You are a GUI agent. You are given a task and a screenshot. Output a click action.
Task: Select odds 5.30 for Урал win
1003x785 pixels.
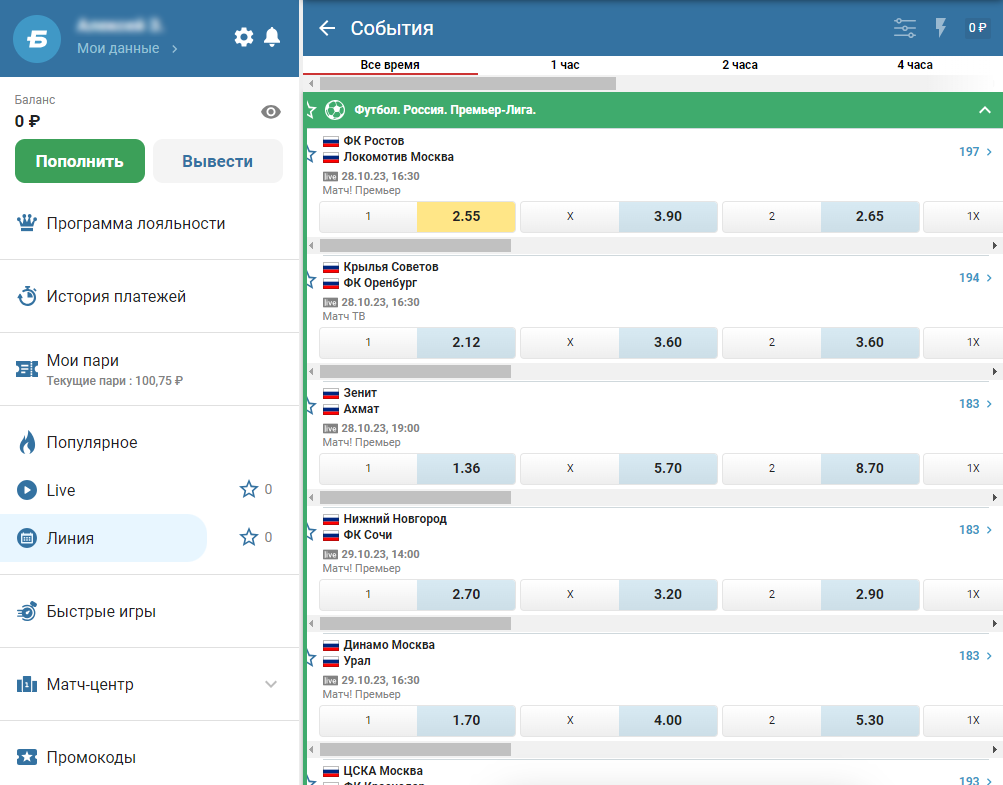tap(870, 720)
